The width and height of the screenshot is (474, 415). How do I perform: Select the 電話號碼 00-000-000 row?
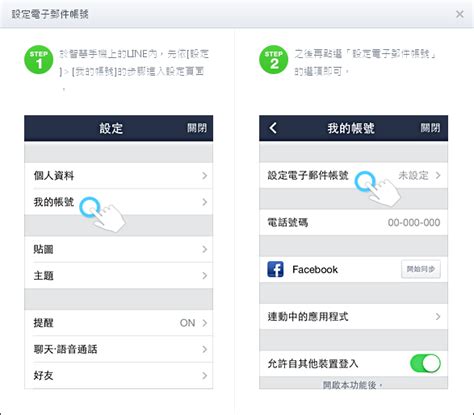[x=354, y=222]
